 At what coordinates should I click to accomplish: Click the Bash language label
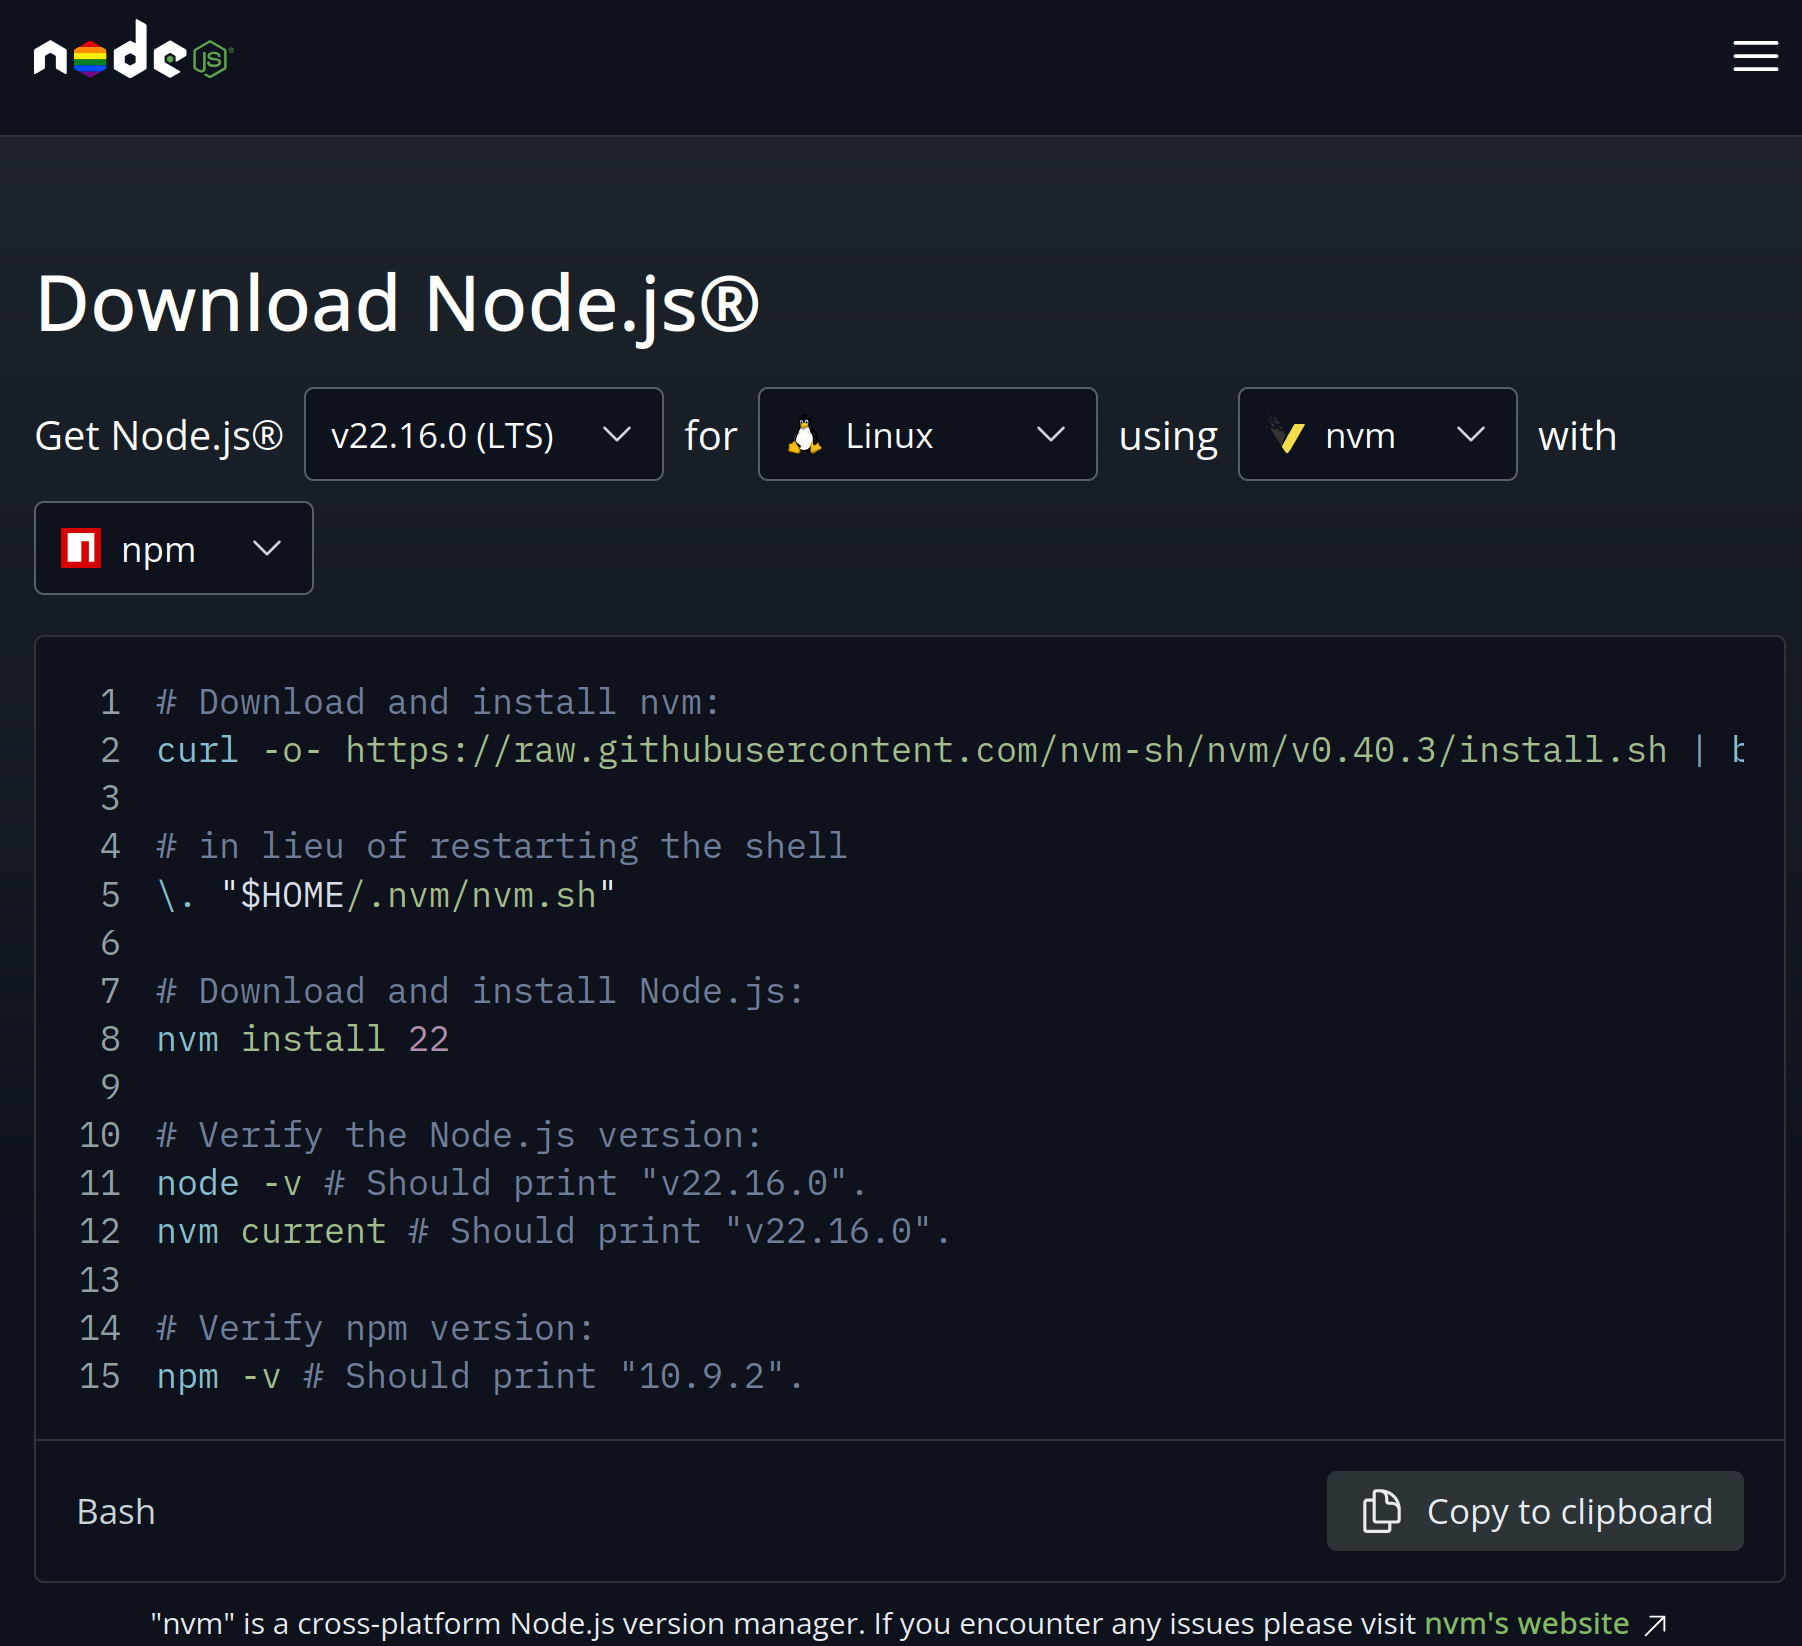(116, 1511)
